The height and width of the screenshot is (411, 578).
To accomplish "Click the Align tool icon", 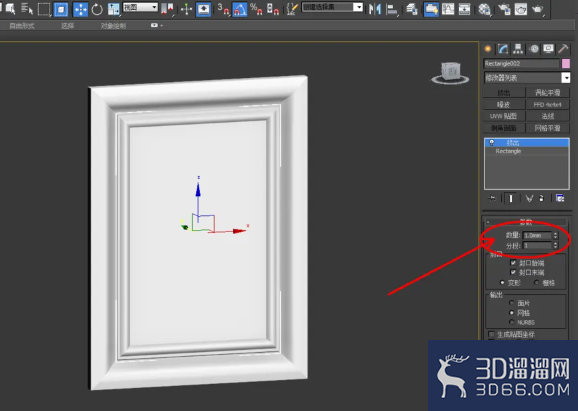I will [392, 10].
